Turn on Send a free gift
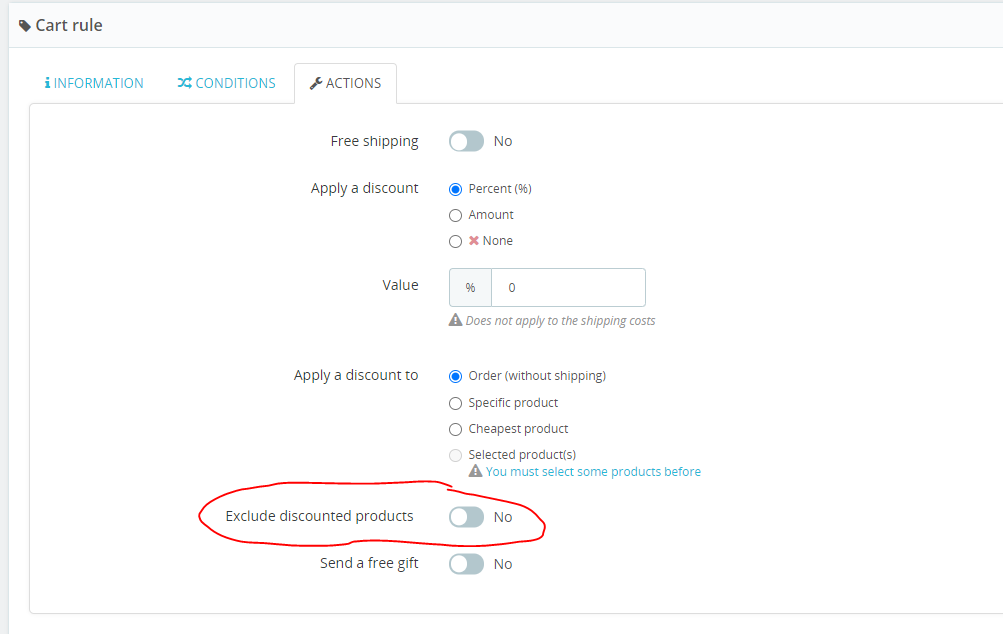 tap(466, 563)
